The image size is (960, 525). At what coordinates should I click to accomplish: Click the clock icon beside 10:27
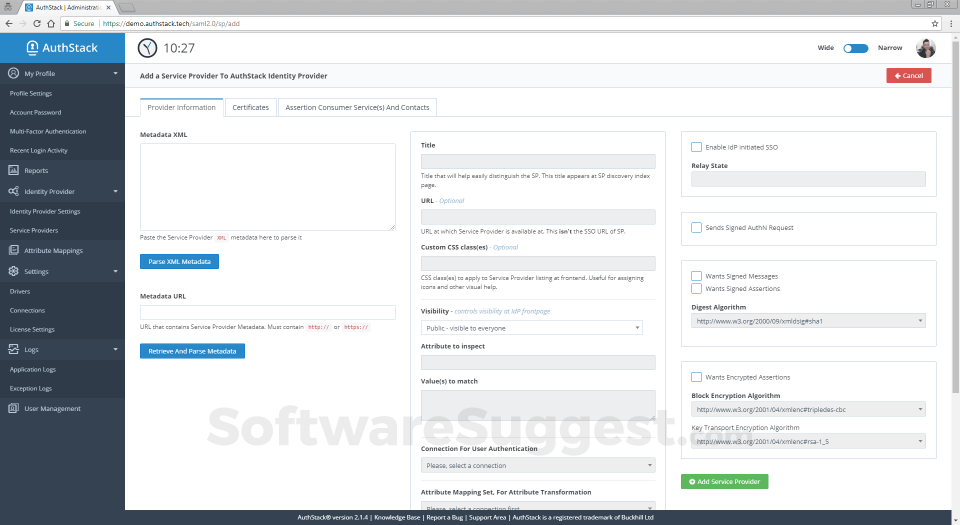pyautogui.click(x=147, y=48)
